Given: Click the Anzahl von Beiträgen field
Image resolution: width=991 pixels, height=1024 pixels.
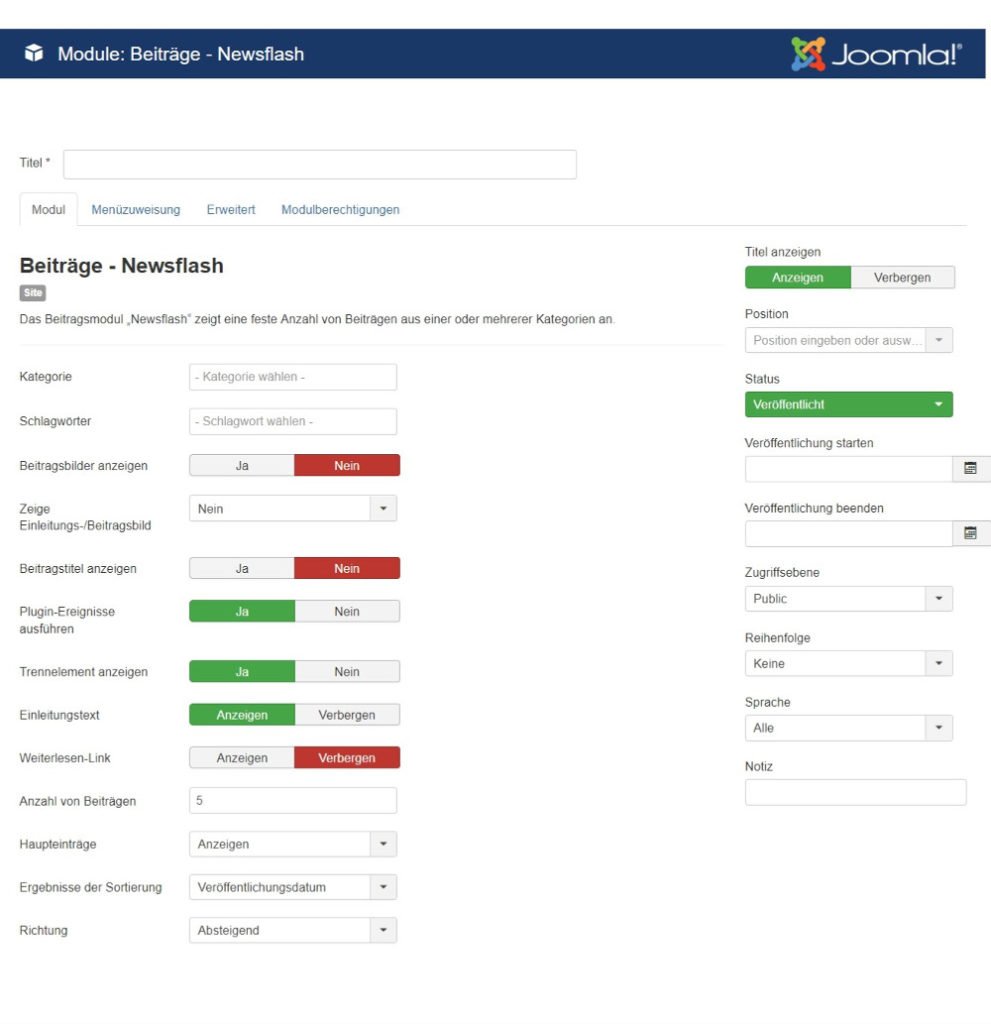Looking at the screenshot, I should coord(293,800).
